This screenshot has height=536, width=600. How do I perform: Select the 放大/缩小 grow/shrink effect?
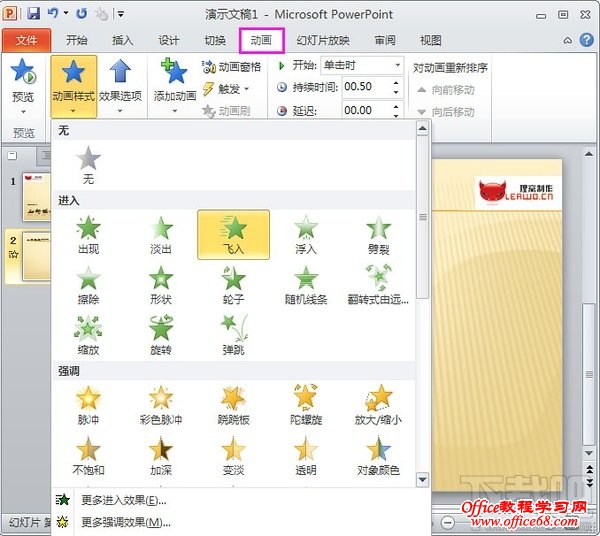(378, 406)
